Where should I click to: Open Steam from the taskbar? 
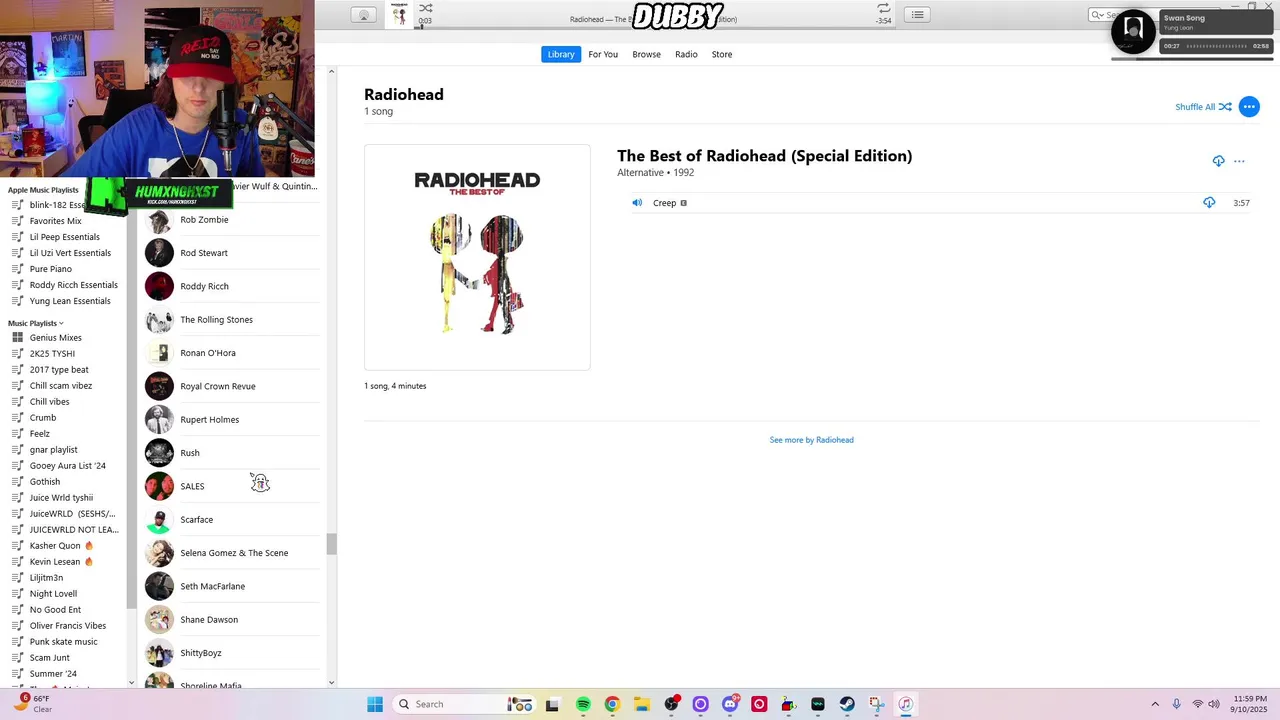point(847,704)
